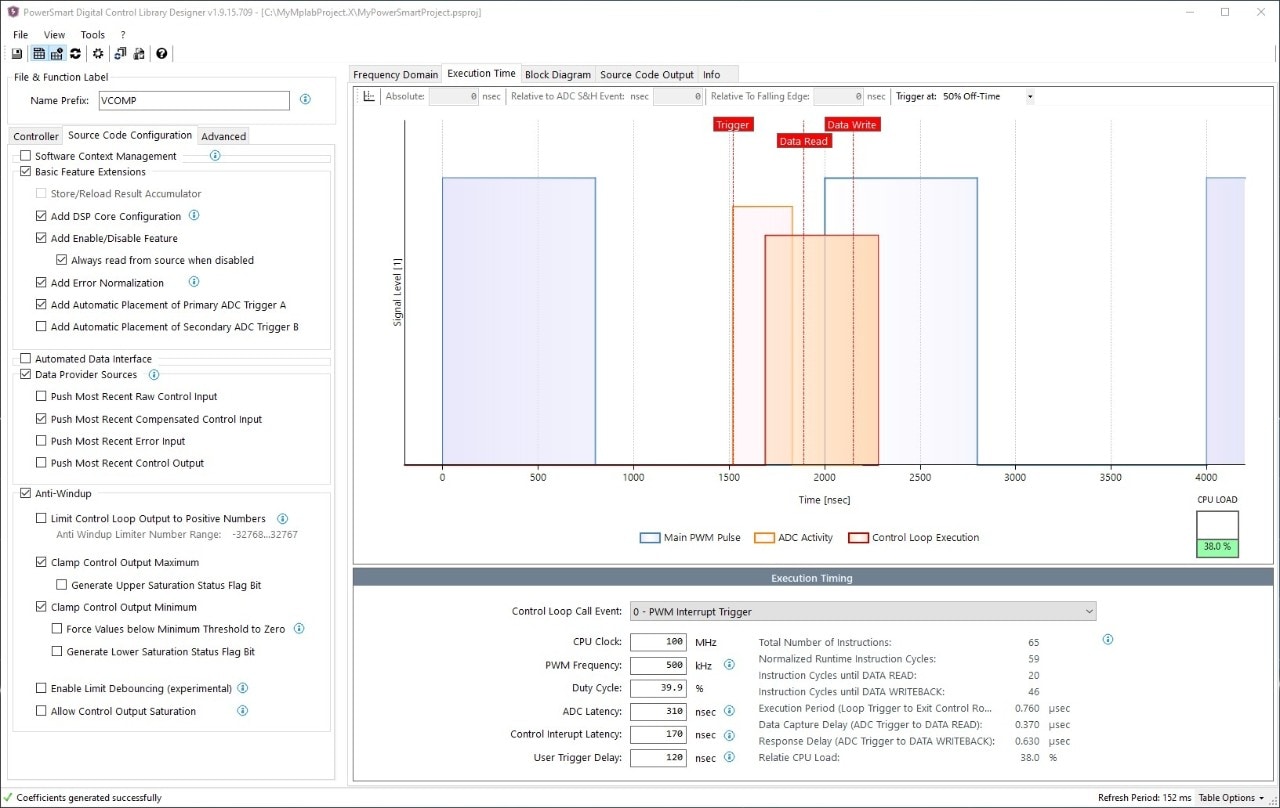Image resolution: width=1280 pixels, height=808 pixels.
Task: Click info icon beside Add DSP Core Configuration
Action: (194, 216)
